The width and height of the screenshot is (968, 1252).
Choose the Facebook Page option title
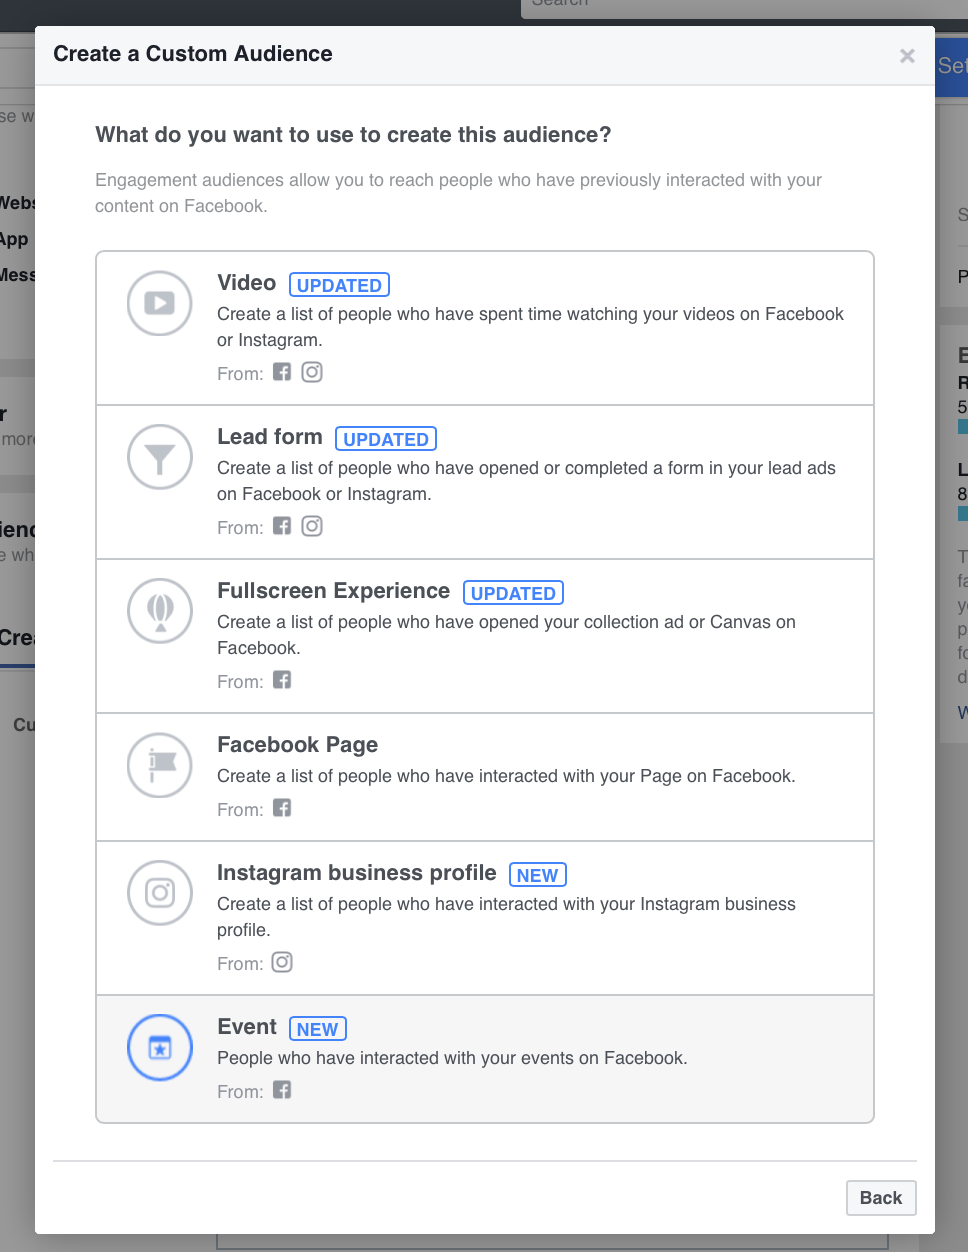pos(298,745)
